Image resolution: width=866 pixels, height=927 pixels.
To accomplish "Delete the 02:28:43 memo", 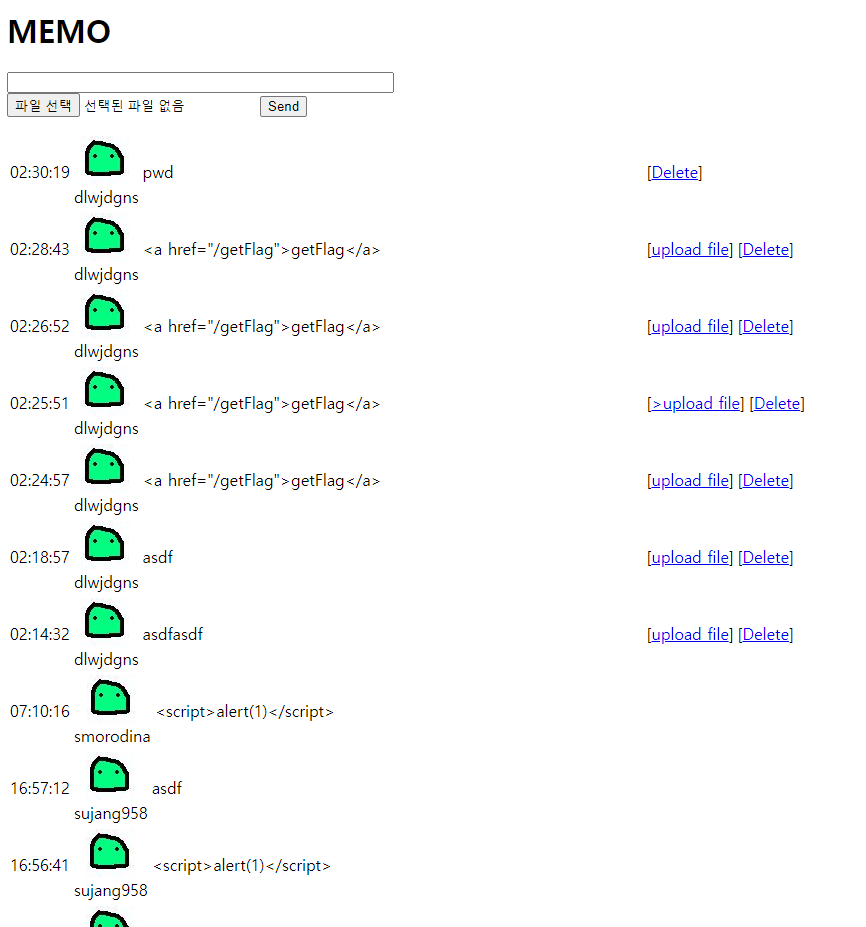I will coord(766,249).
